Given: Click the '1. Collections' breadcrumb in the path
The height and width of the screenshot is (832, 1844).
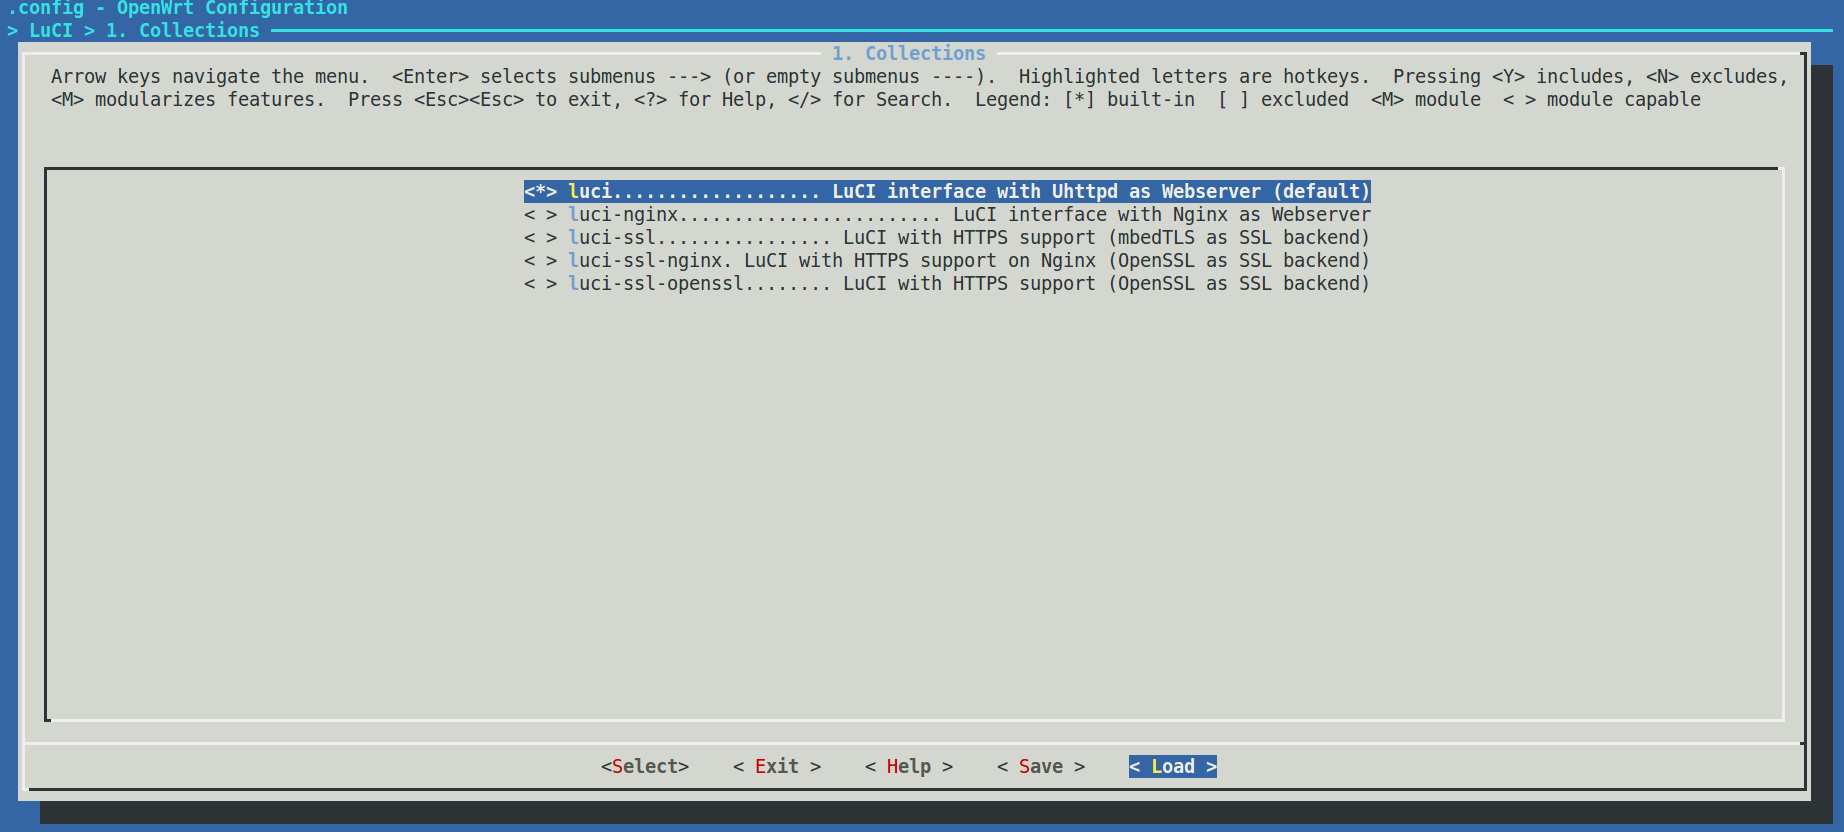Looking at the screenshot, I should pyautogui.click(x=183, y=30).
